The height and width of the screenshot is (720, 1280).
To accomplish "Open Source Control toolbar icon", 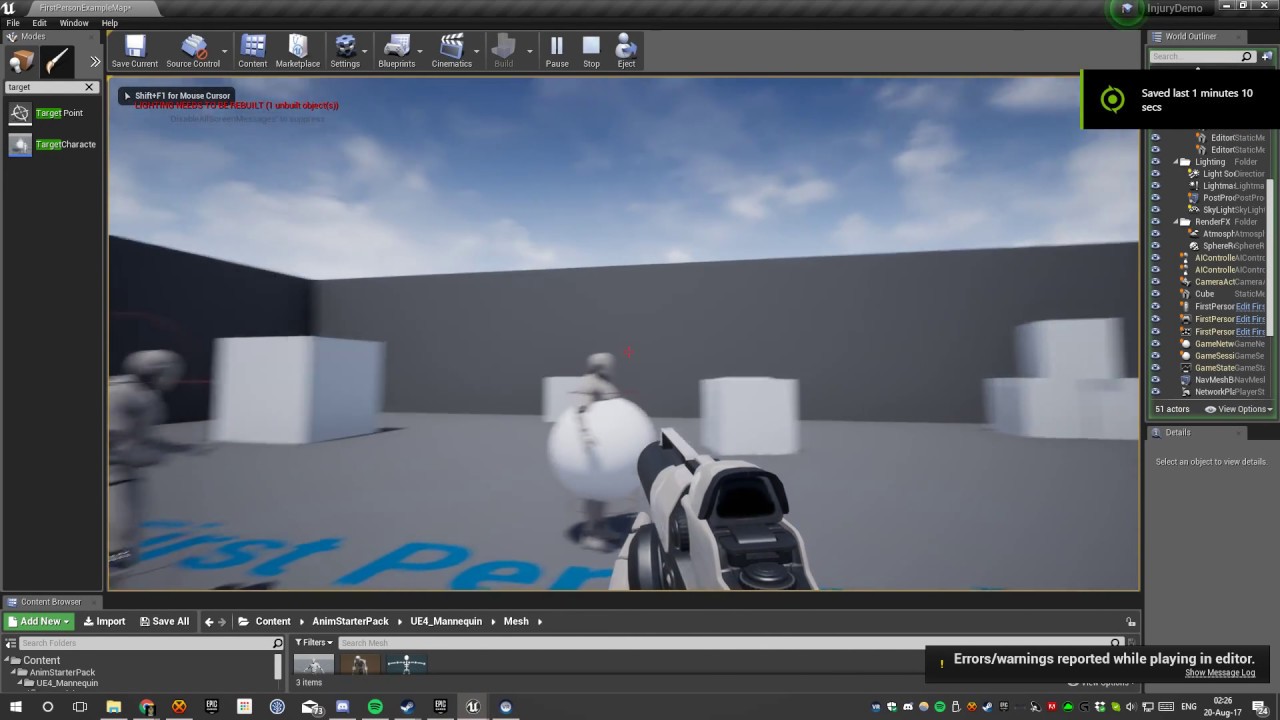I will pyautogui.click(x=193, y=51).
